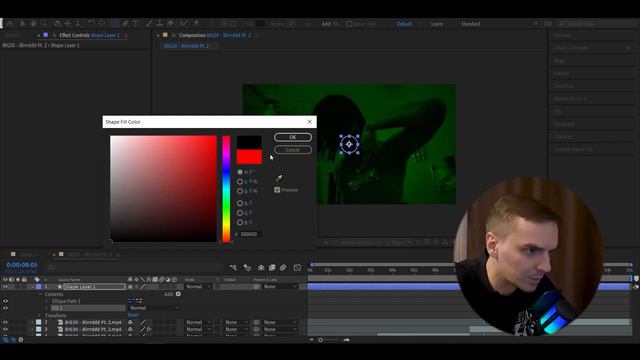Hide Ellipse Path 1 with its eye icon
The width and height of the screenshot is (640, 360).
[x=5, y=301]
